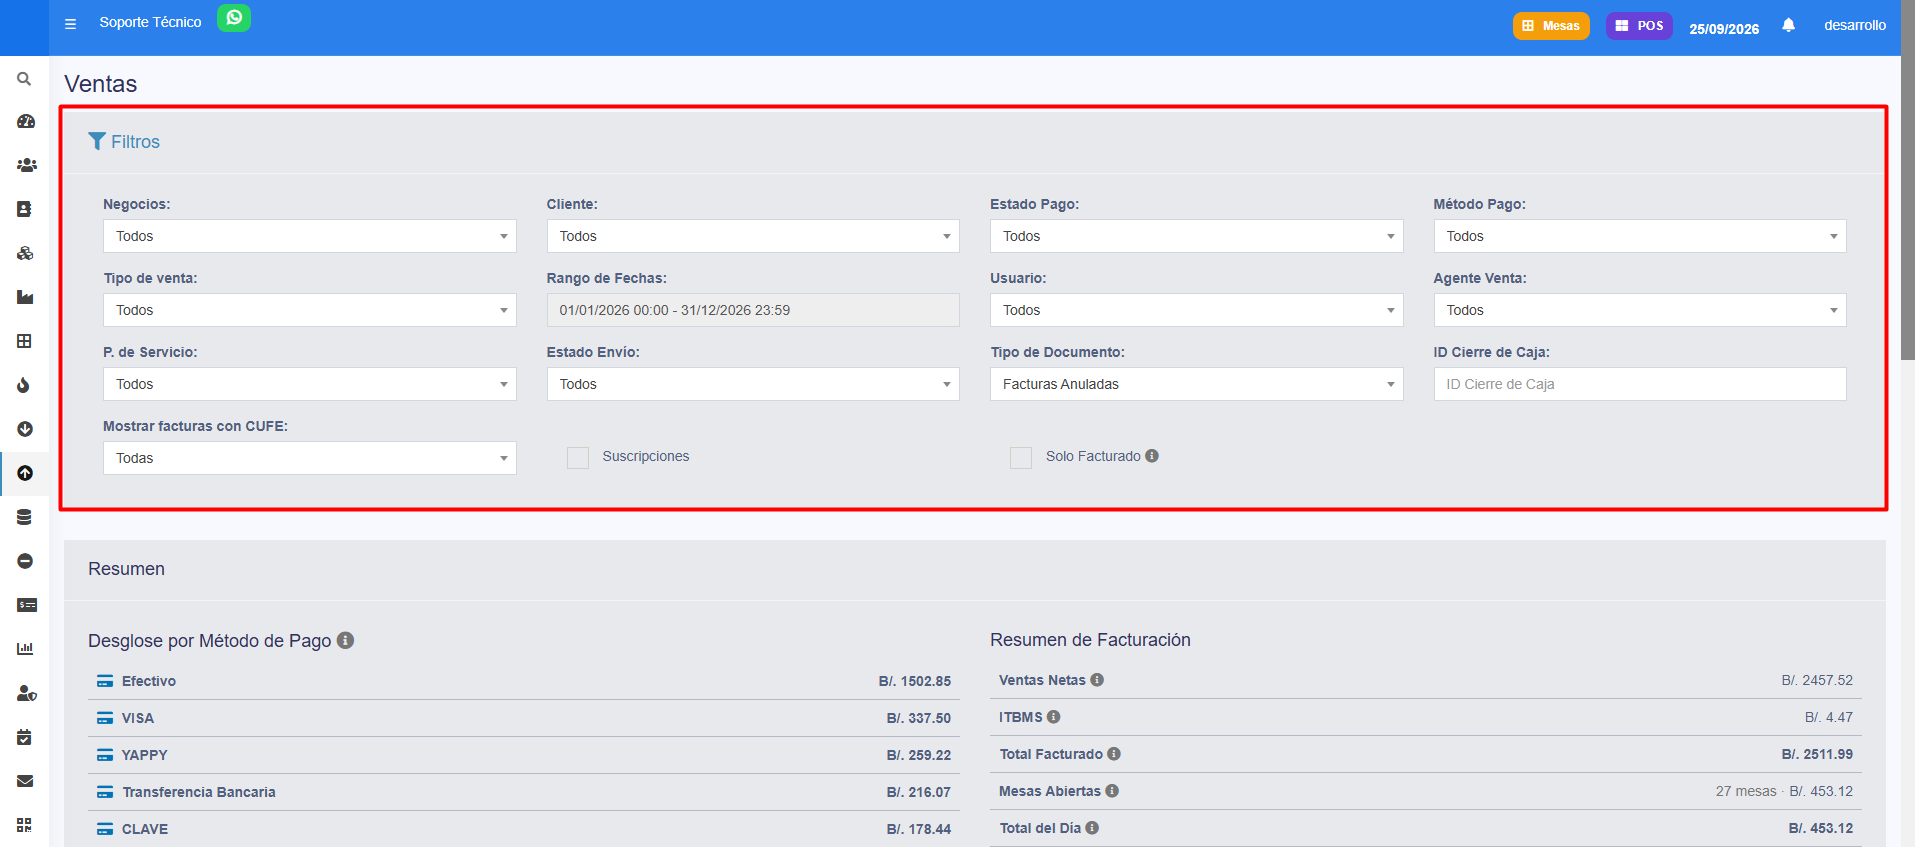Open the address book icon in sidebar

pyautogui.click(x=24, y=209)
